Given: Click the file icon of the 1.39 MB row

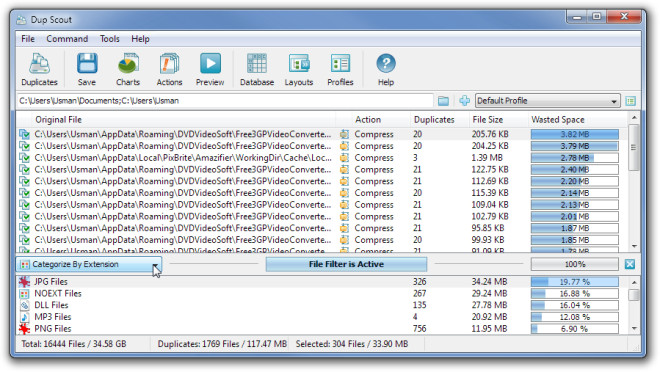Looking at the screenshot, I should 24,158.
